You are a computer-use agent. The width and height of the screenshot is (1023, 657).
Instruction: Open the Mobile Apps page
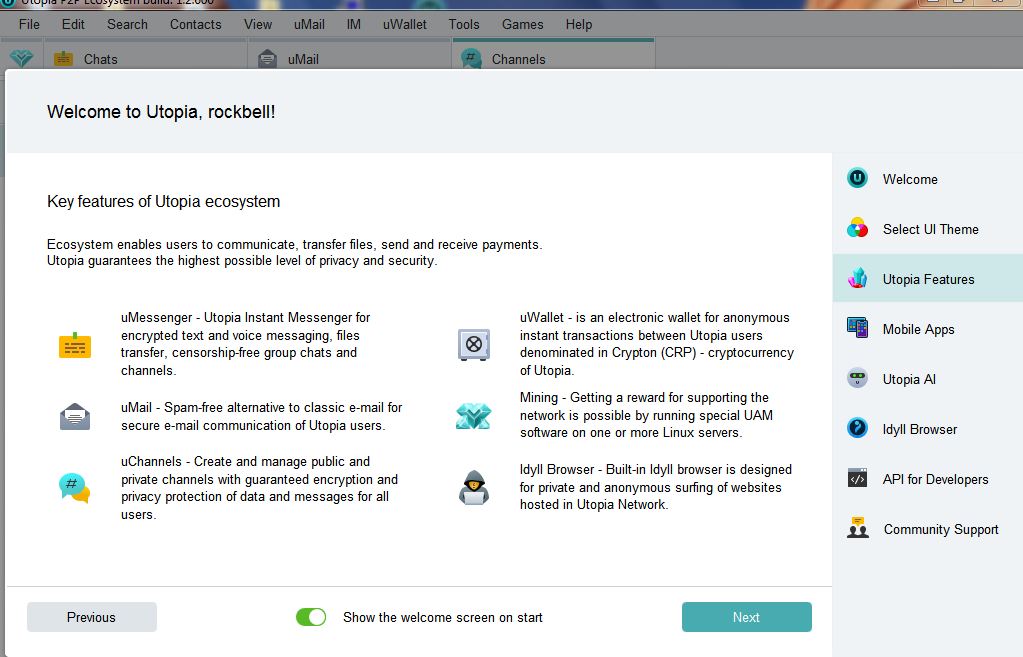928,329
